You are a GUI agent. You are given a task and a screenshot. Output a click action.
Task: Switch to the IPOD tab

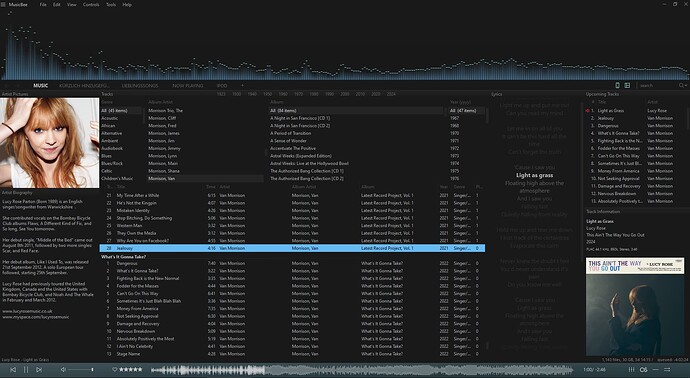222,85
